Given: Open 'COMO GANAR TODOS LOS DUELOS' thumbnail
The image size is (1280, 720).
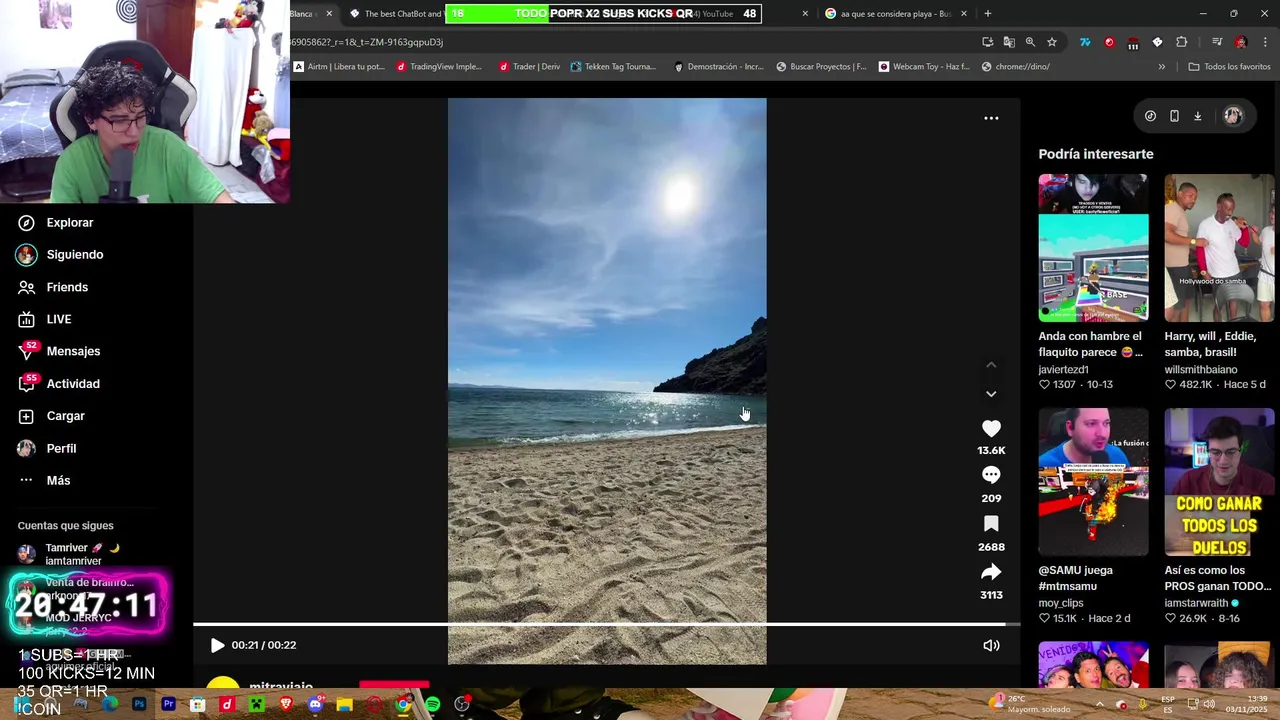Looking at the screenshot, I should pos(1219,482).
